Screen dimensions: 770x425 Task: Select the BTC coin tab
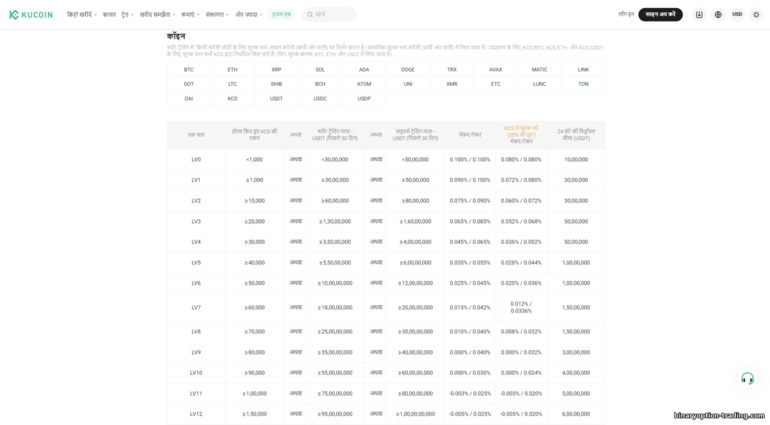tap(189, 70)
